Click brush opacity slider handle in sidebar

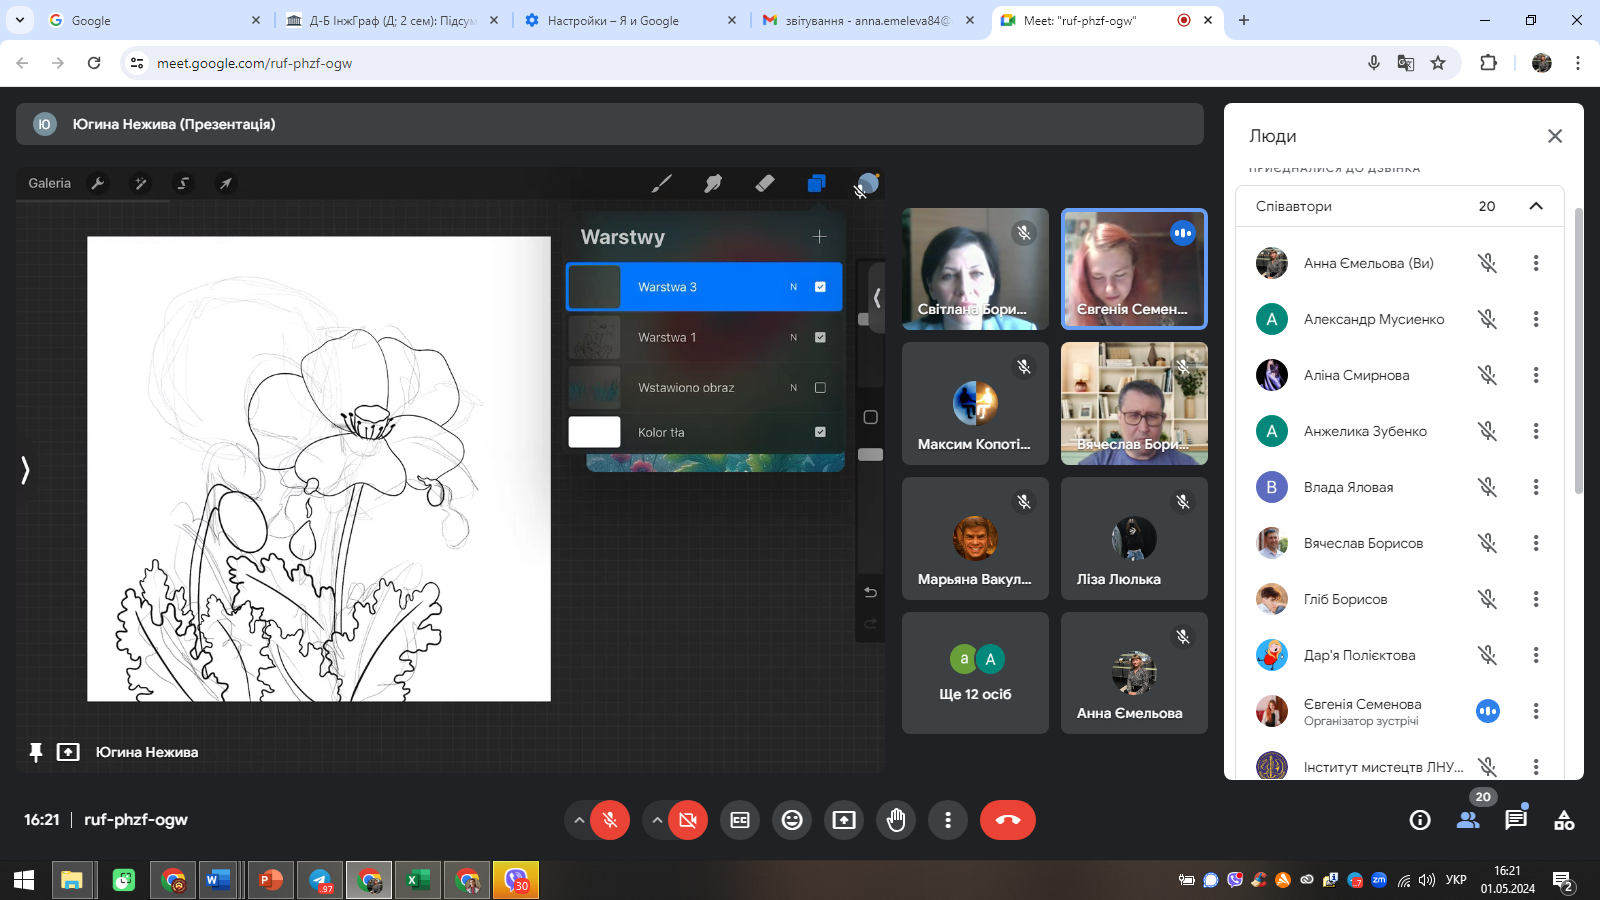coord(870,455)
